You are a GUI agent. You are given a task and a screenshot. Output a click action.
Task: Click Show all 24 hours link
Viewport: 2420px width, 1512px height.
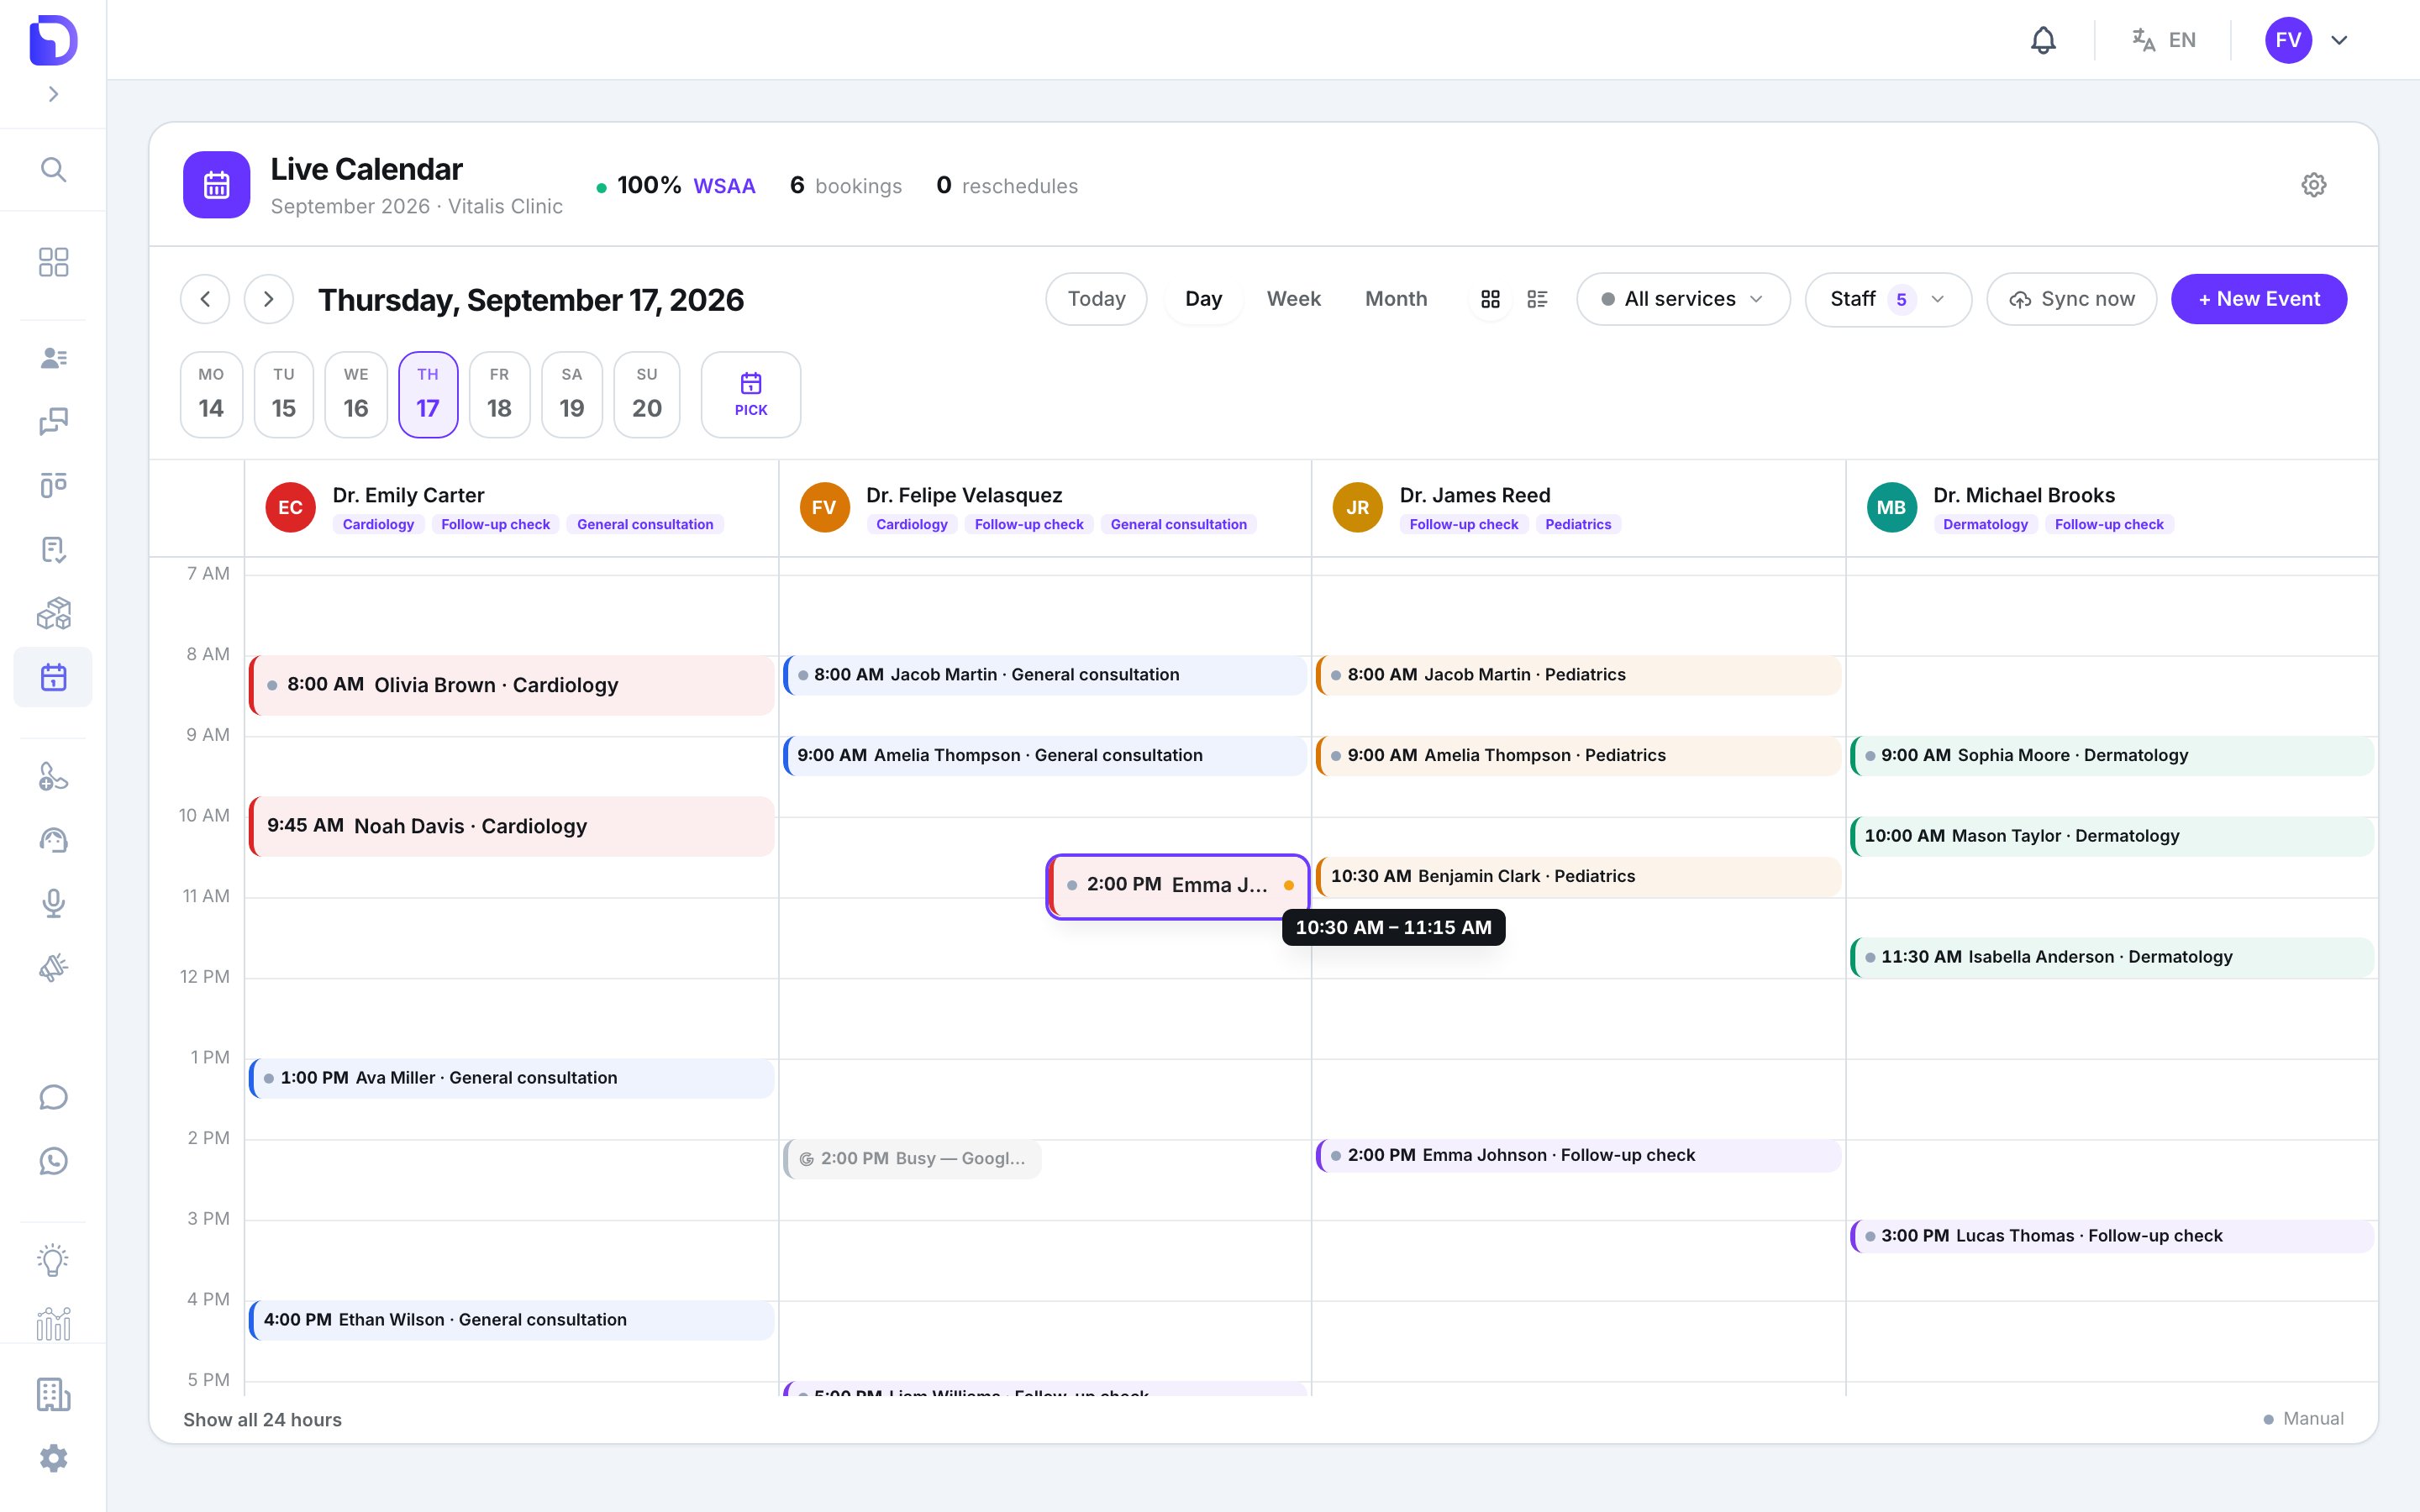coord(262,1420)
